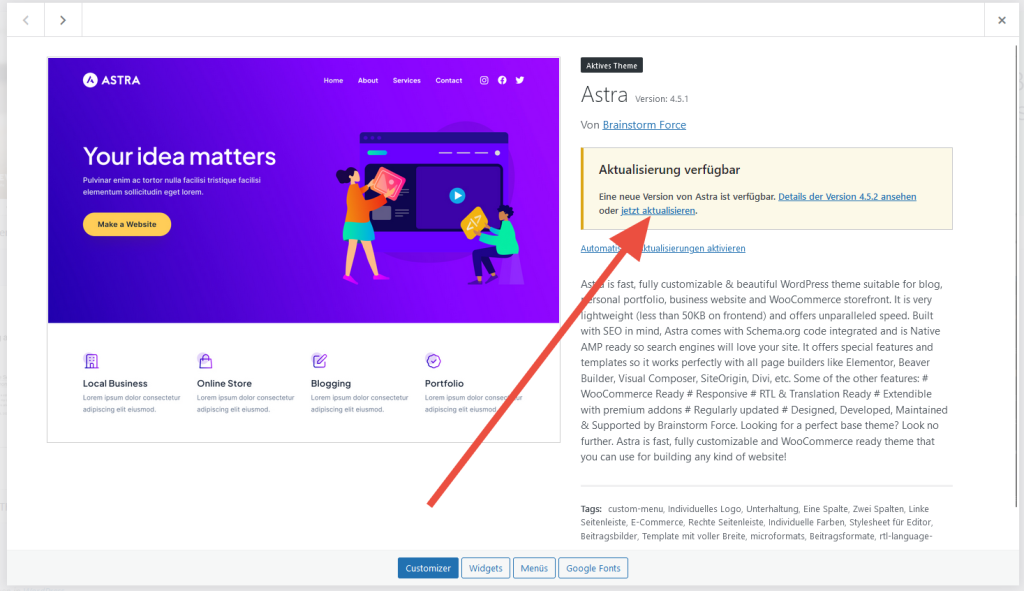Image resolution: width=1024 pixels, height=591 pixels.
Task: Click the Twitter icon in the preview header
Action: [519, 80]
